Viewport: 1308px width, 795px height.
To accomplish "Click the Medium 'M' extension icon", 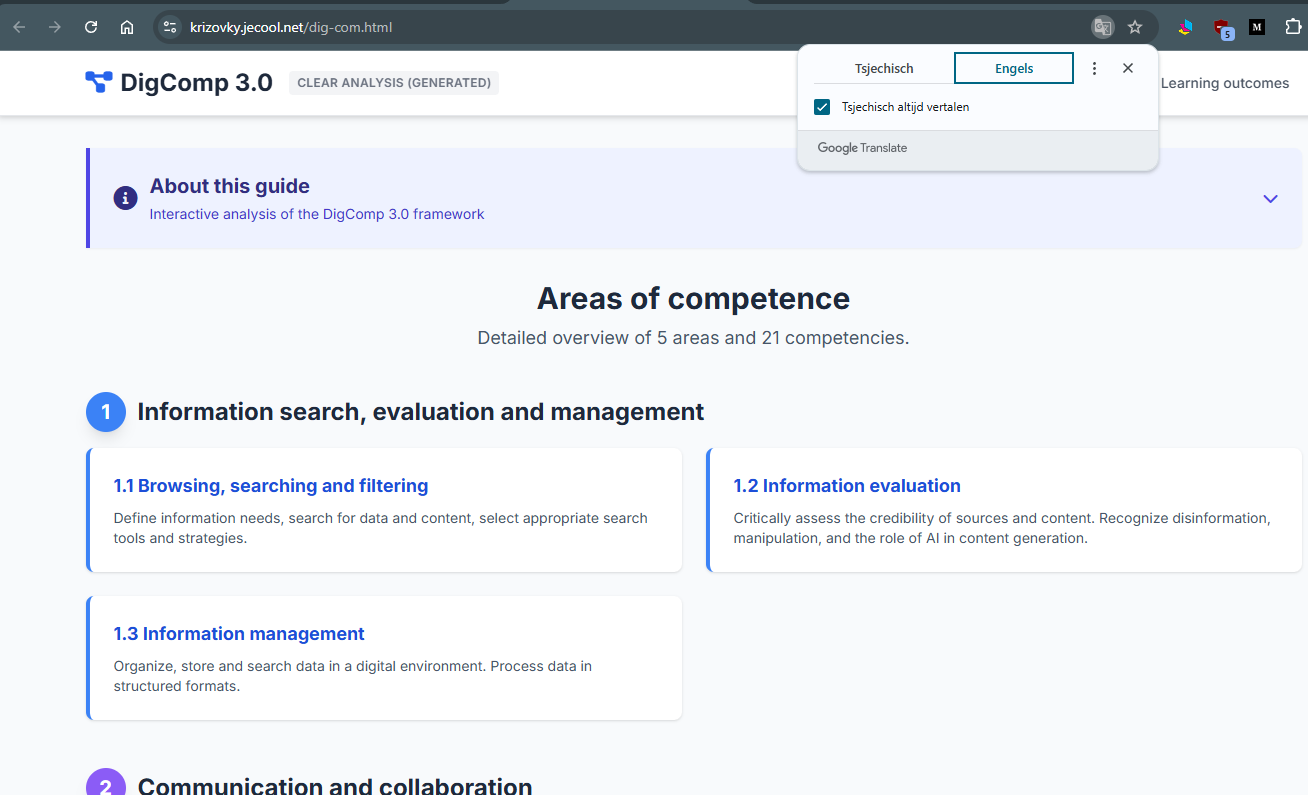I will pos(1257,27).
